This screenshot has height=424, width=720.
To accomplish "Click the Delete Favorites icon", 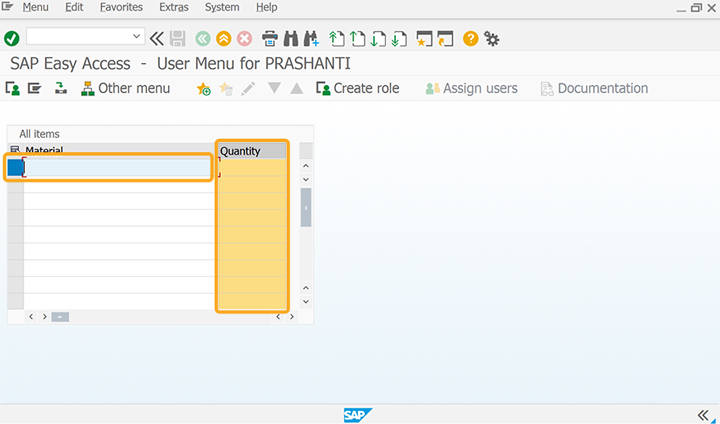I will click(x=226, y=88).
